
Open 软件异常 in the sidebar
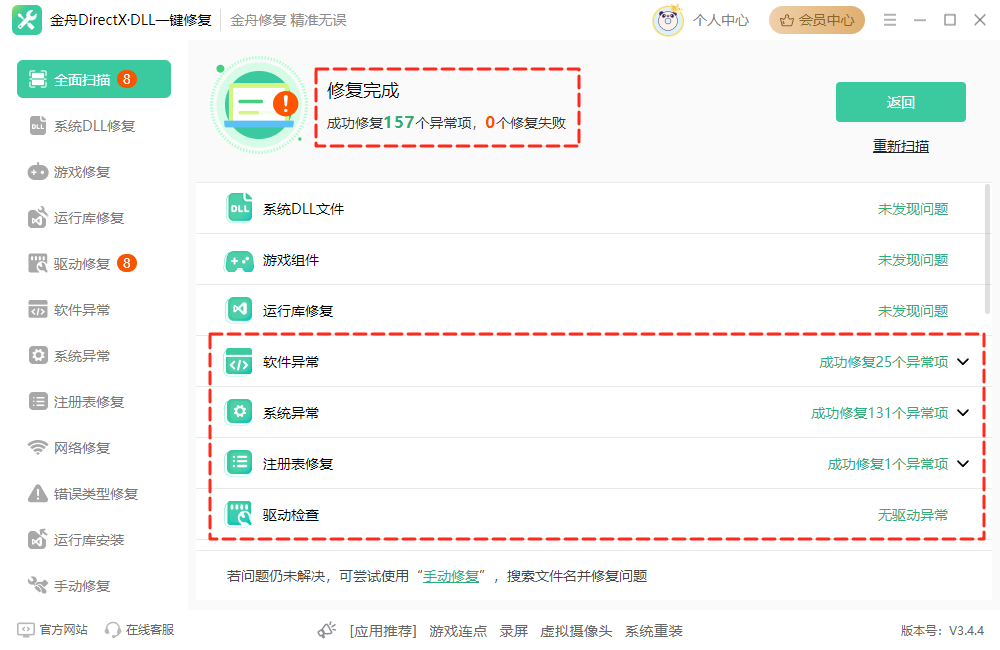point(94,309)
